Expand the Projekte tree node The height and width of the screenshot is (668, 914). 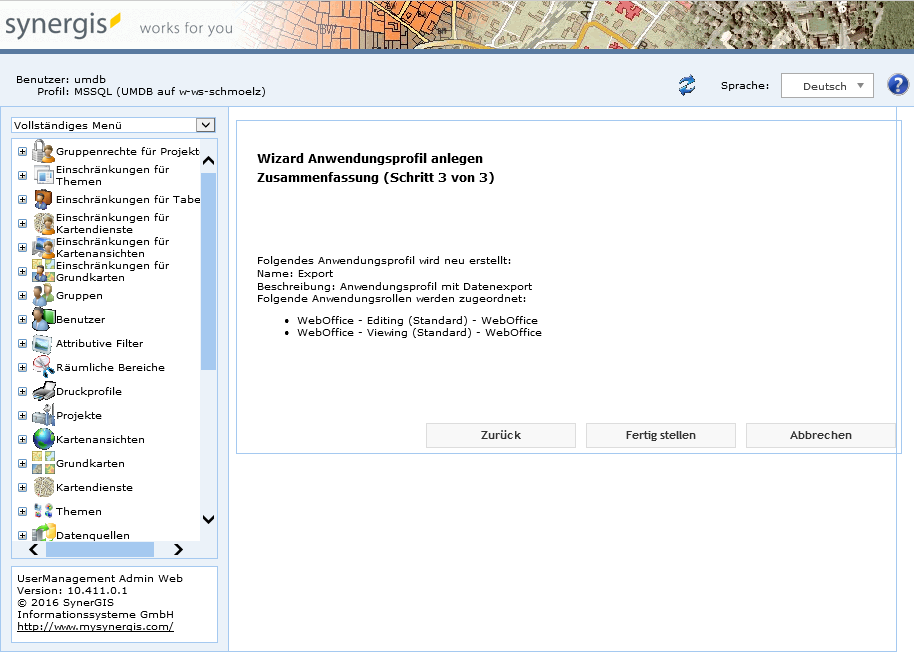tap(22, 416)
